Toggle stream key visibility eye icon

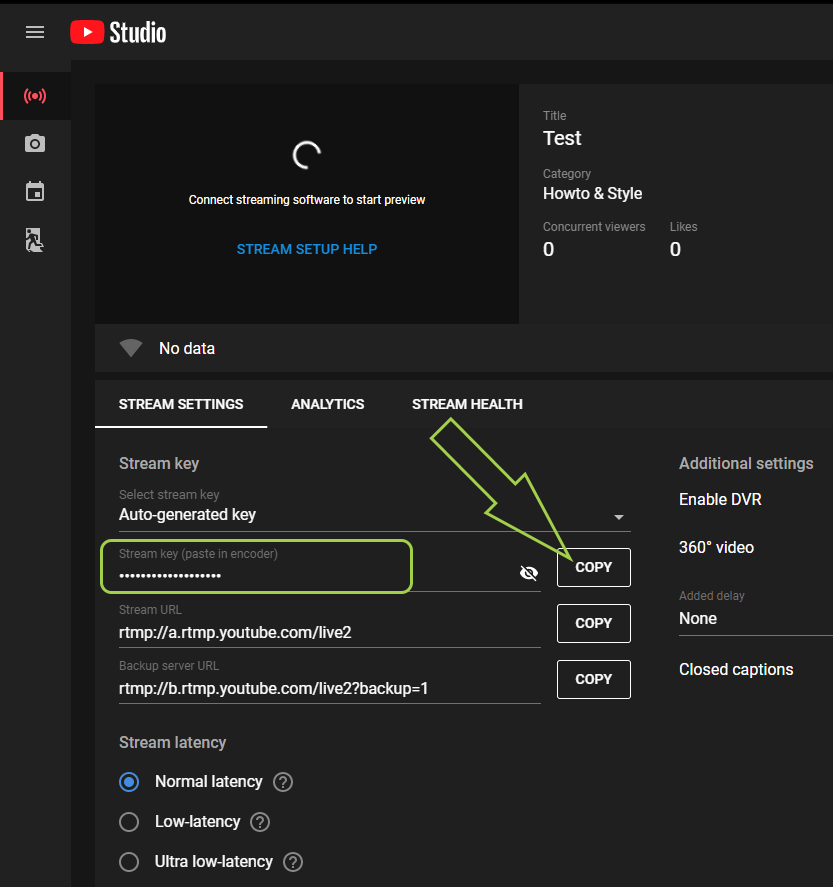point(529,572)
